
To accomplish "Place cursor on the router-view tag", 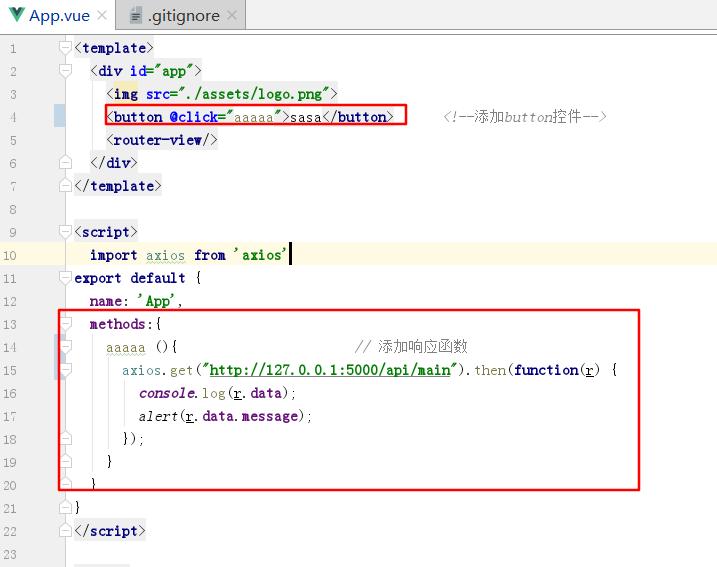I will pos(160,140).
